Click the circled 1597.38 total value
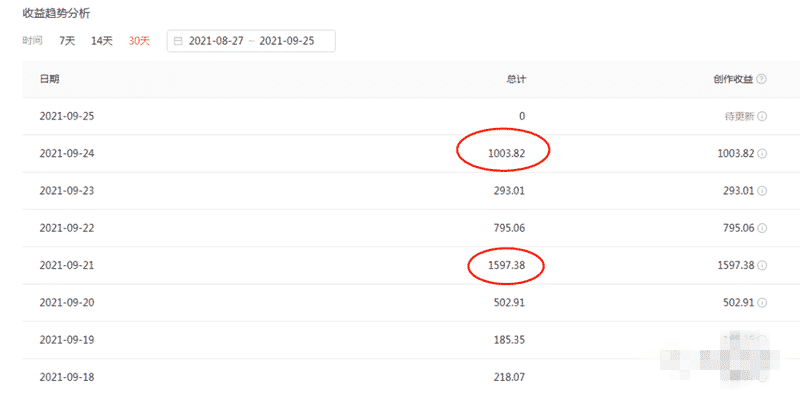 point(506,265)
